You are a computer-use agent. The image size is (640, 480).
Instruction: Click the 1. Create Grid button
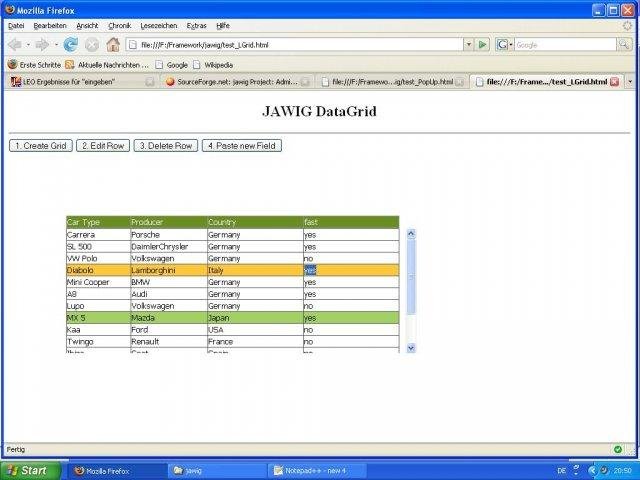[x=41, y=146]
